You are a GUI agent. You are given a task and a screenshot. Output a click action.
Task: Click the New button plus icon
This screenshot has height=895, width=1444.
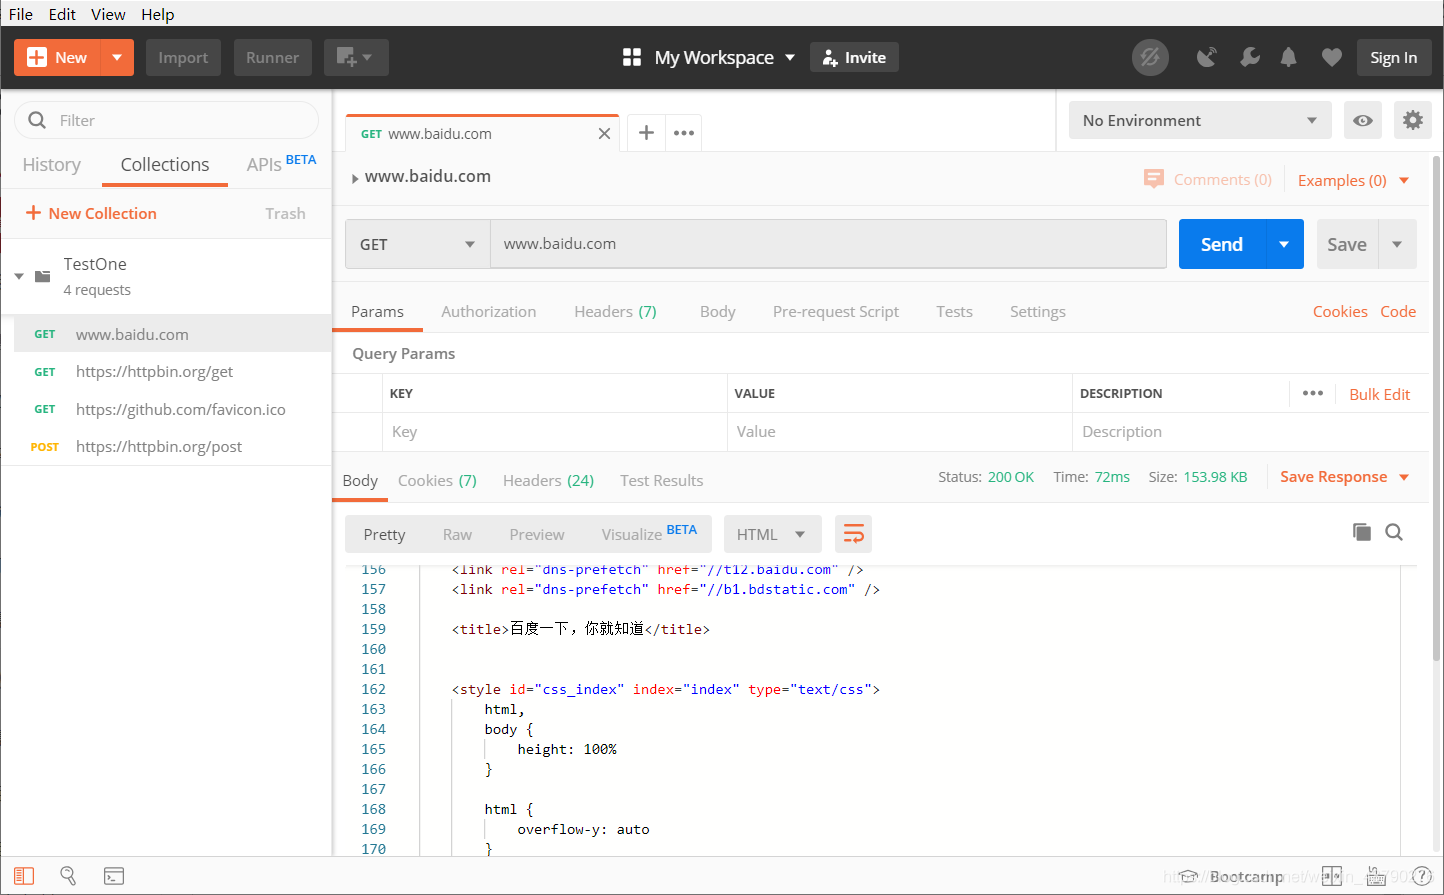point(37,57)
